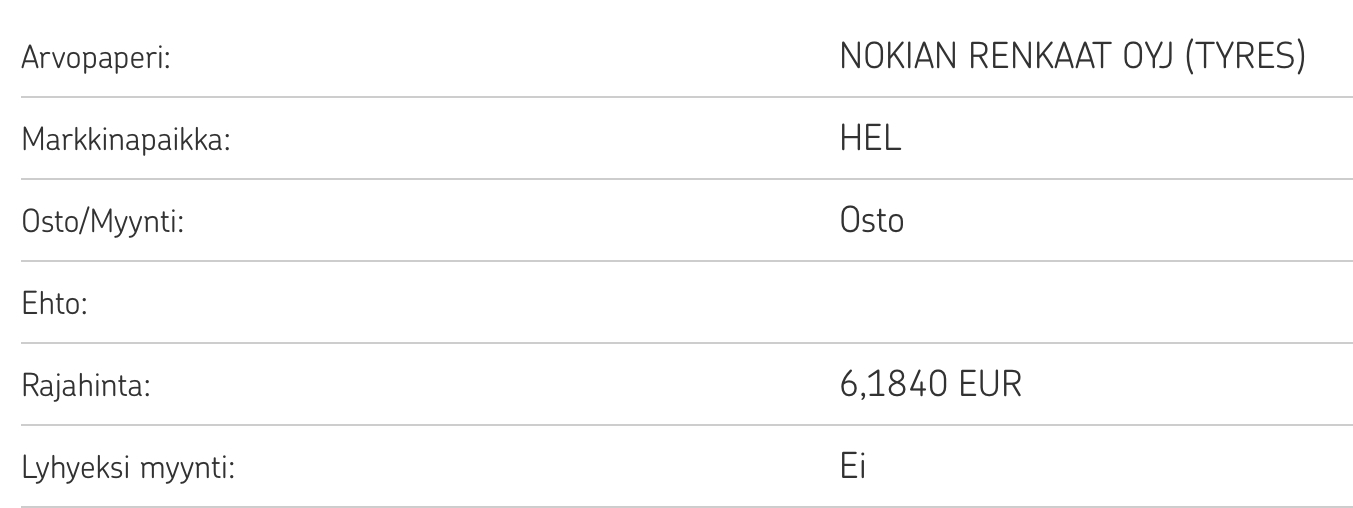Image resolution: width=1353 pixels, height=508 pixels.
Task: Click the word "NOKIAN" in security name
Action: click(896, 57)
